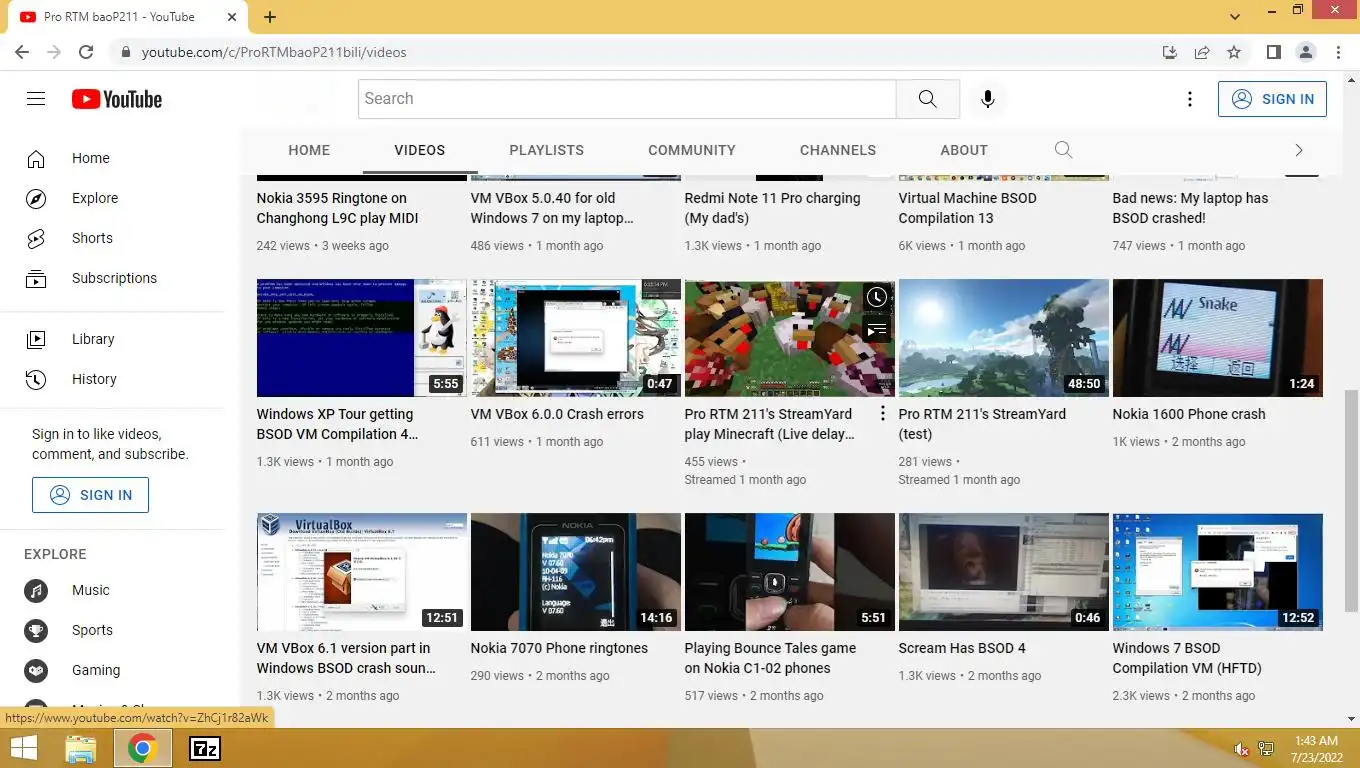Click Watch Later clock on Minecraft thumbnail

point(876,298)
